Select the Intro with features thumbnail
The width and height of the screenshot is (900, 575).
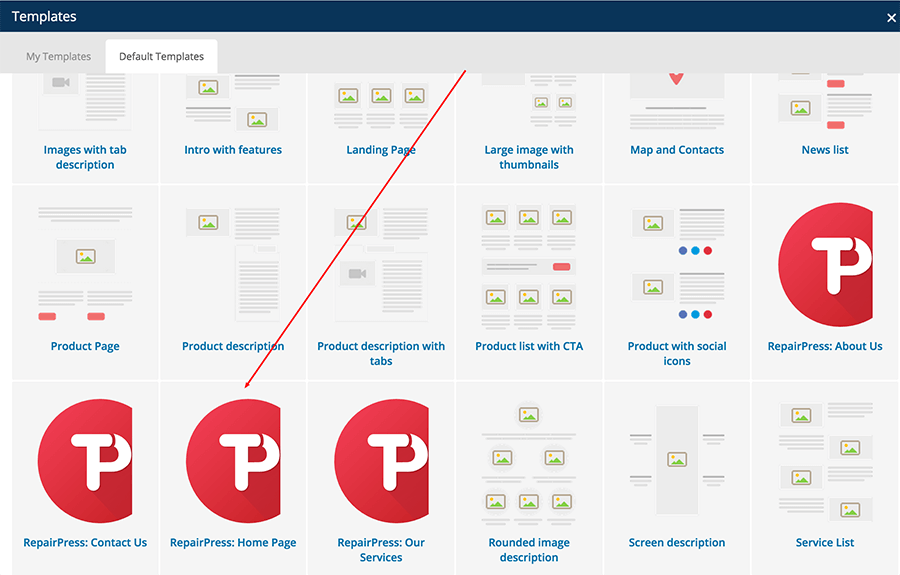(233, 102)
